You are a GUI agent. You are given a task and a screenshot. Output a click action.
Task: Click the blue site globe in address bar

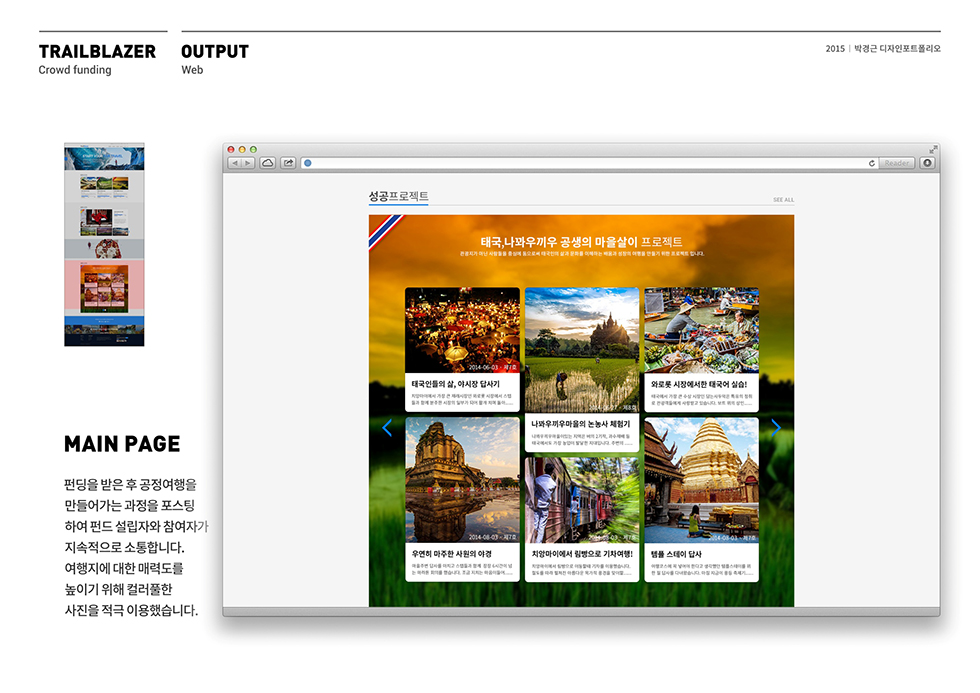point(308,163)
